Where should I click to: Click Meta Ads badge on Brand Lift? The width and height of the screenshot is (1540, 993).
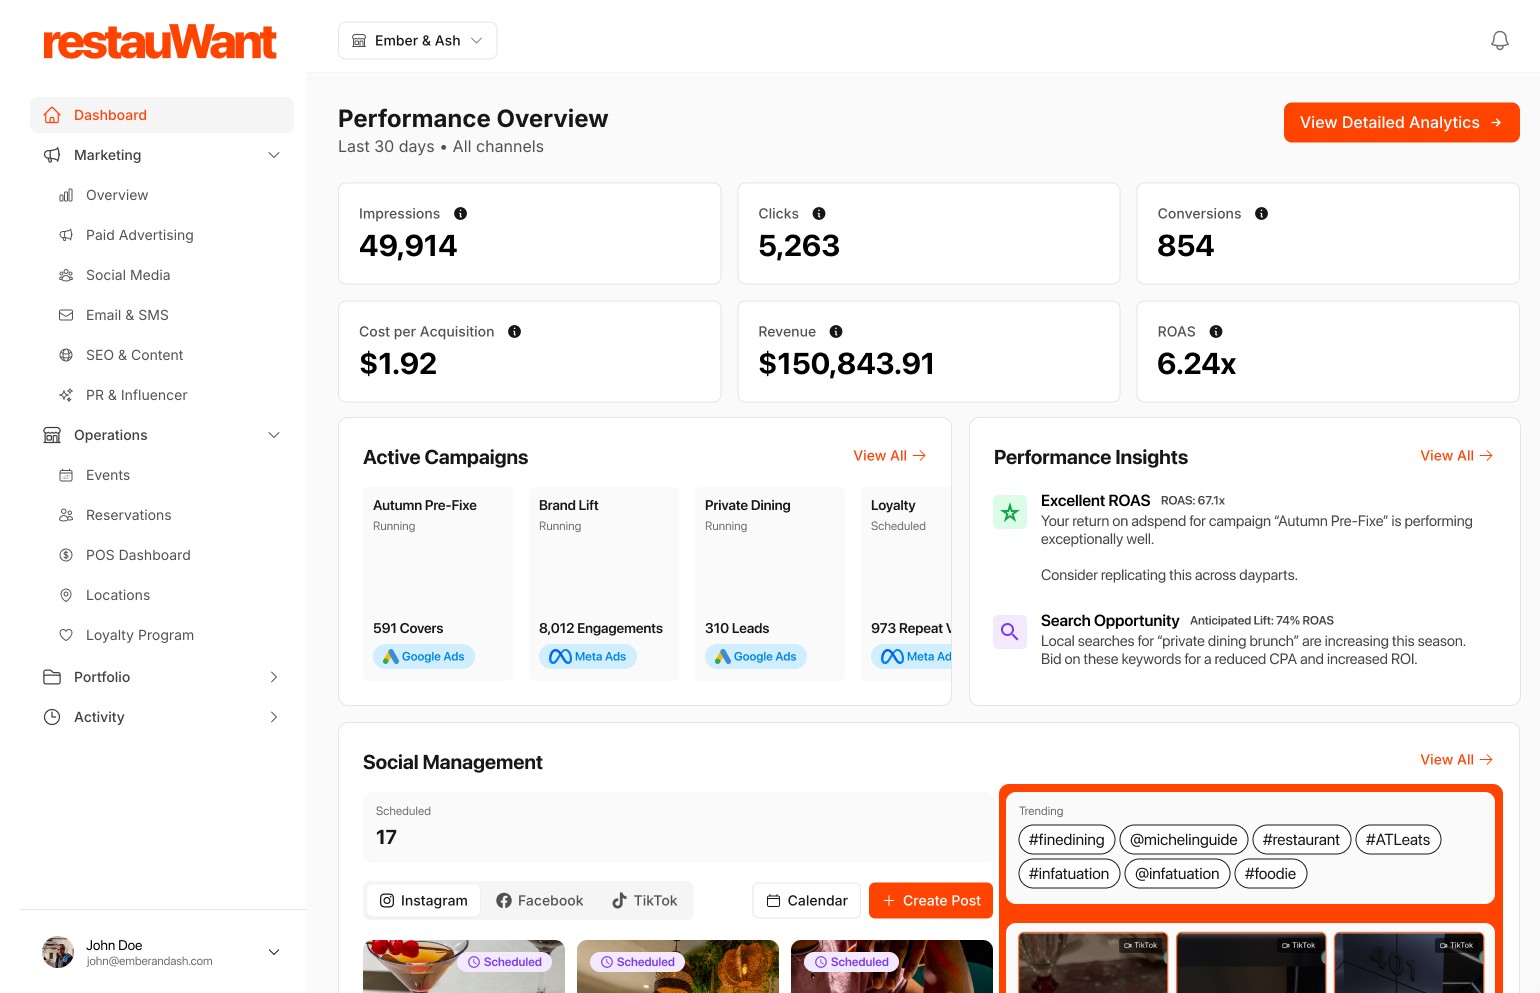[x=588, y=657]
